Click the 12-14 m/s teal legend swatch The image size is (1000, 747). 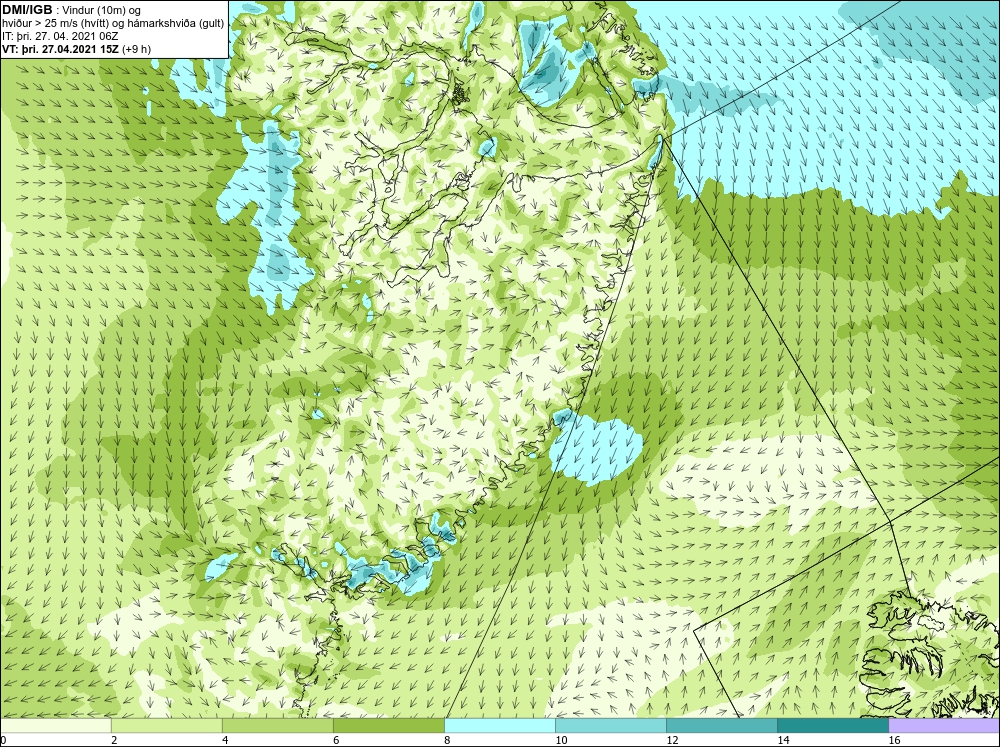tap(721, 725)
